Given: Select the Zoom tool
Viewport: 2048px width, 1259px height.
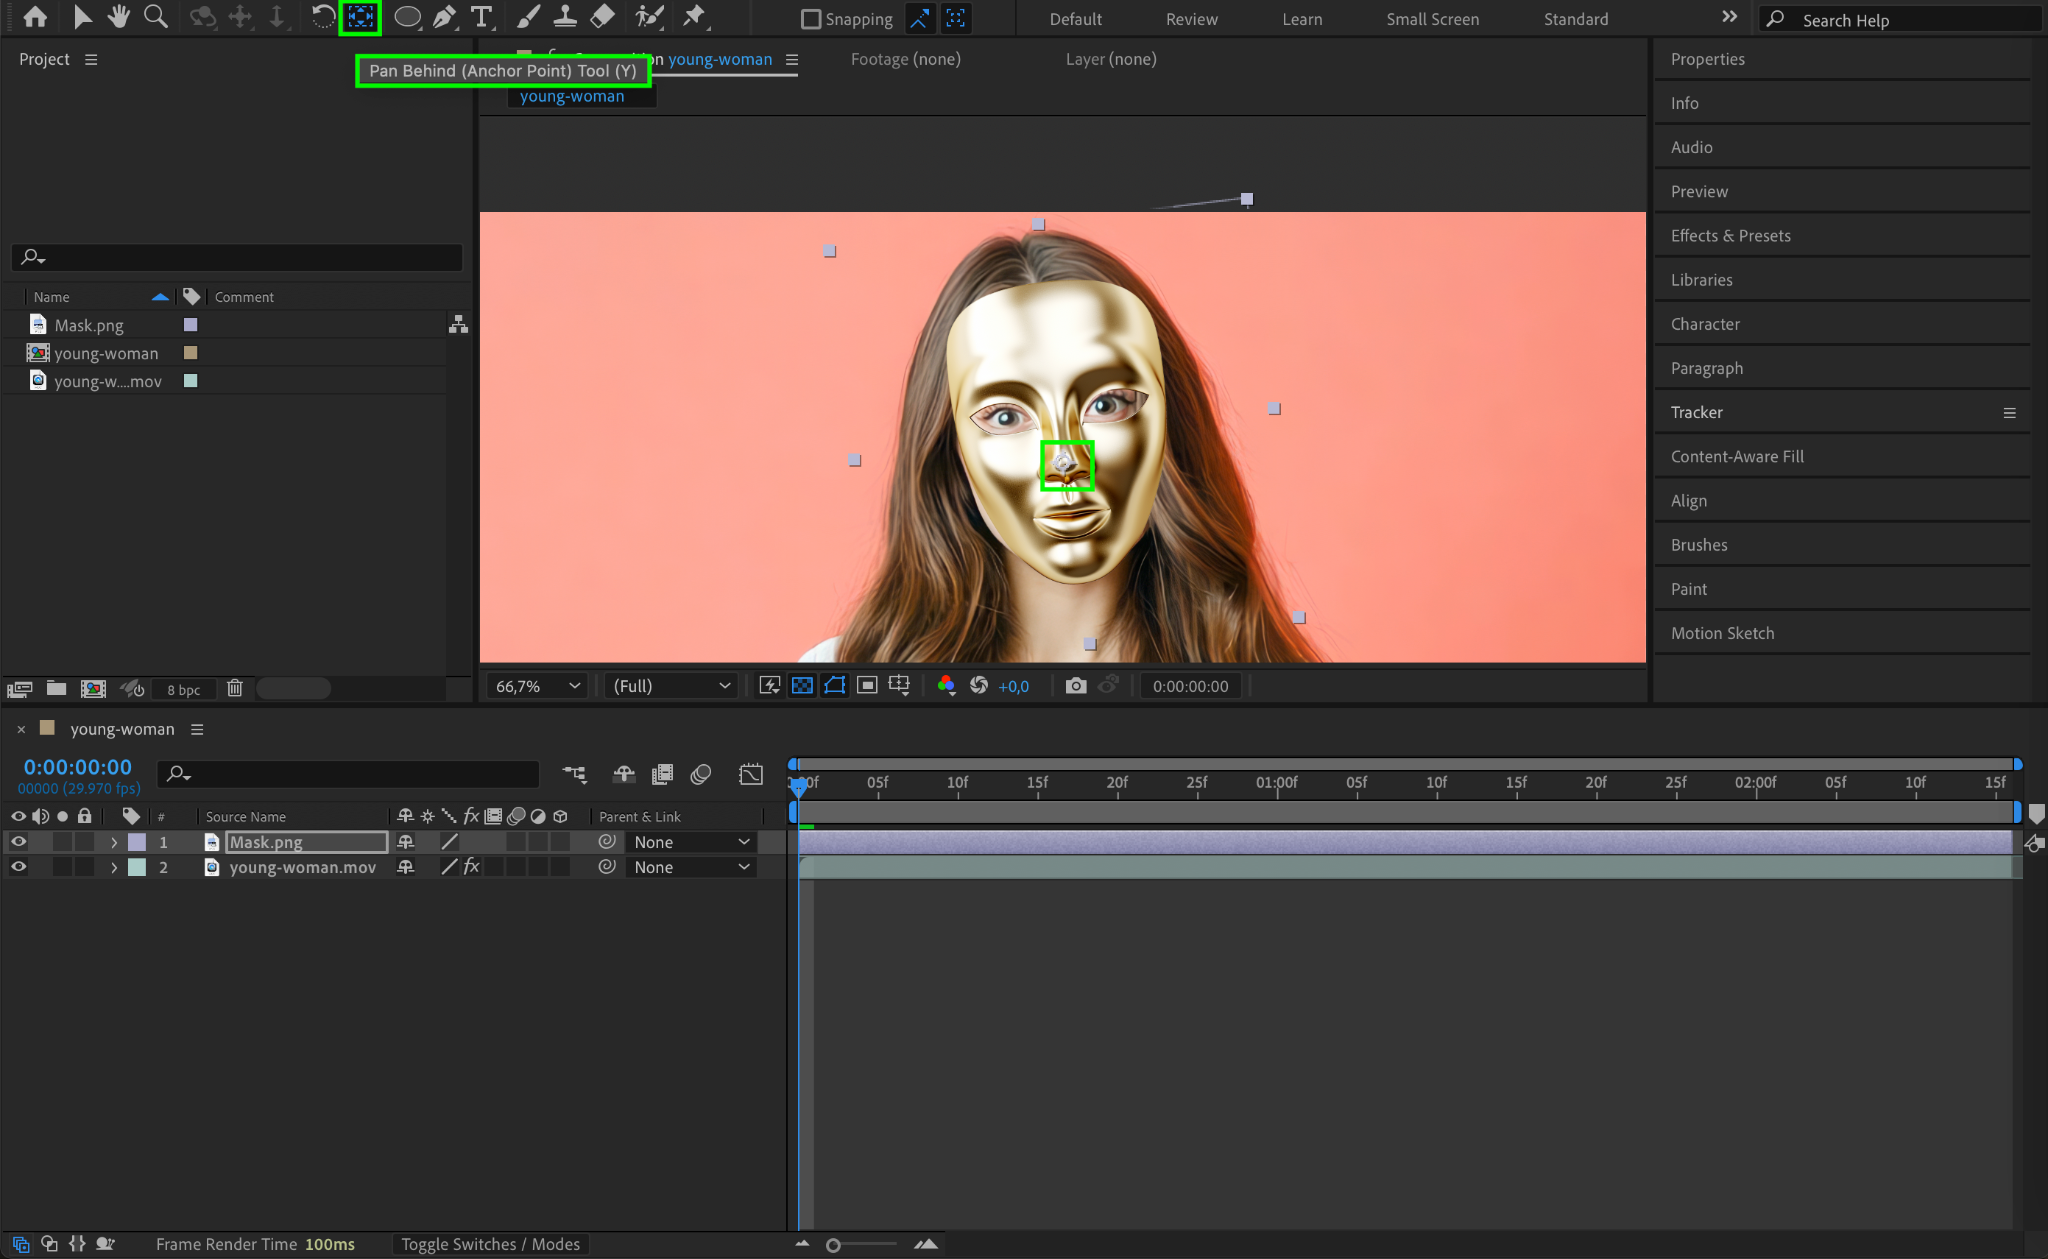Looking at the screenshot, I should point(155,17).
